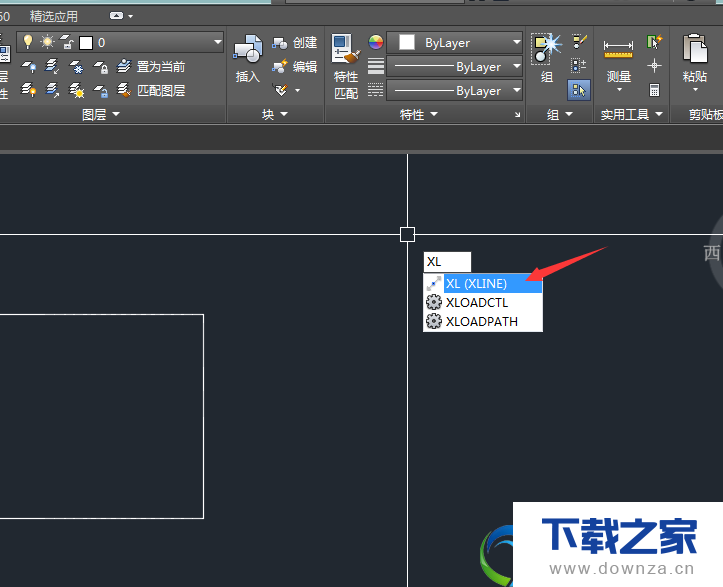
Task: Click the Layer Freeze snowflake icon
Action: click(76, 67)
